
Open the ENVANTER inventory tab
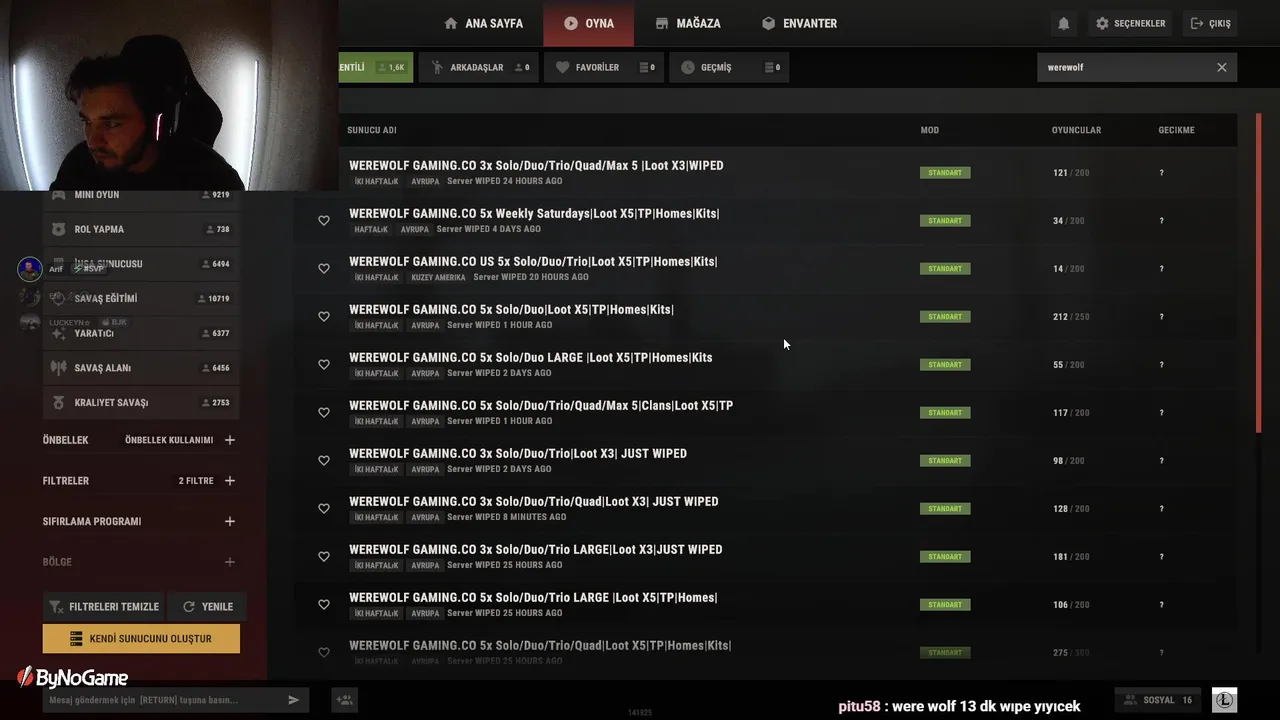click(x=799, y=23)
